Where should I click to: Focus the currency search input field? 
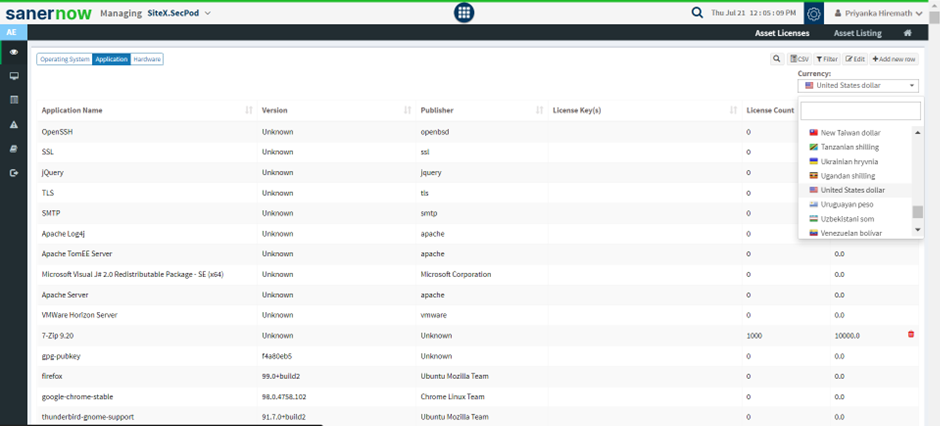pyautogui.click(x=860, y=111)
